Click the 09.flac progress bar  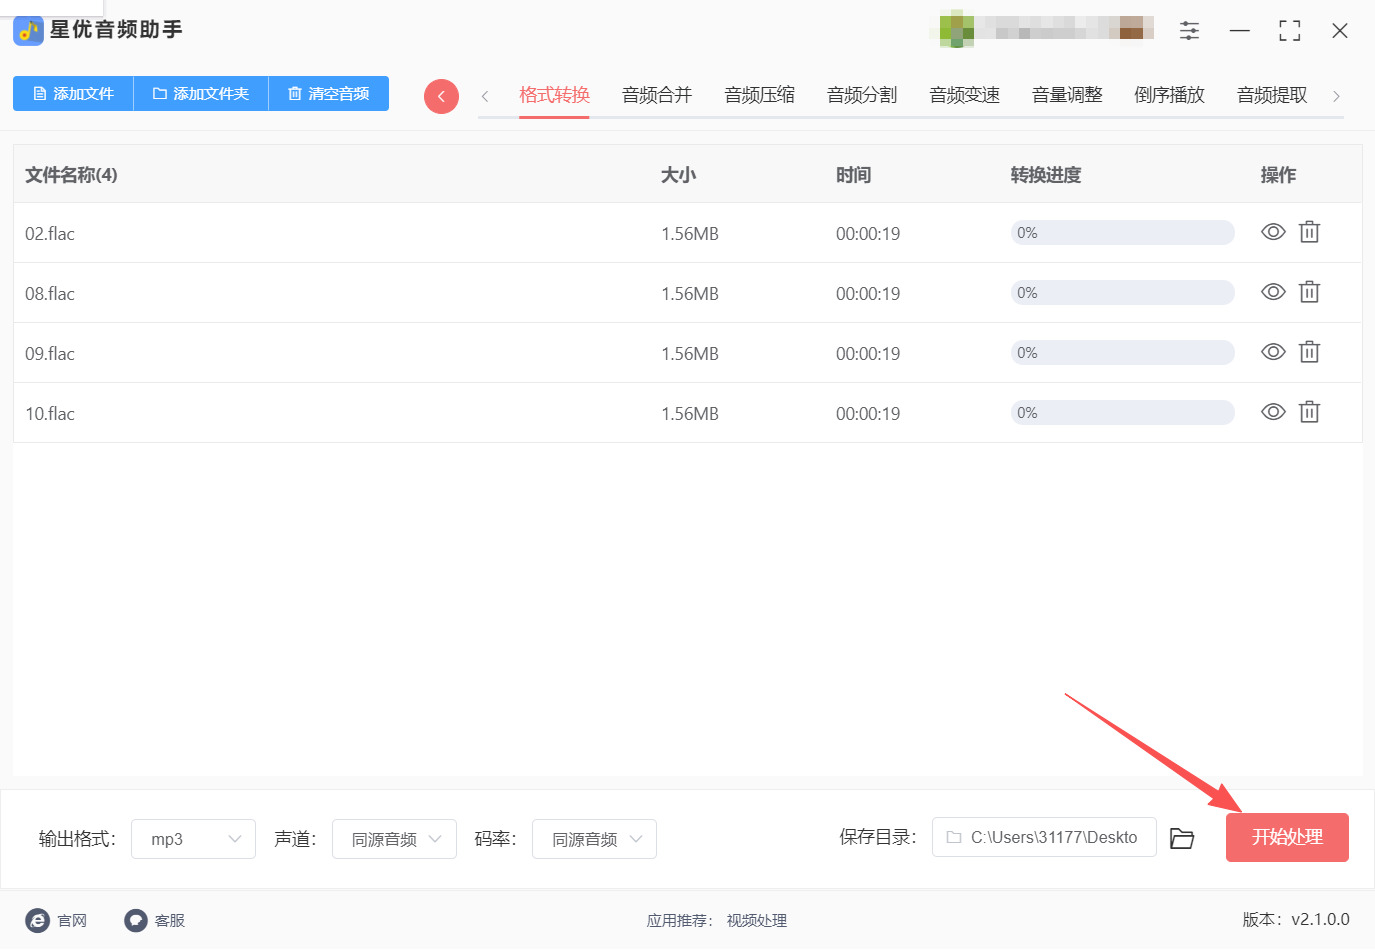(x=1122, y=352)
